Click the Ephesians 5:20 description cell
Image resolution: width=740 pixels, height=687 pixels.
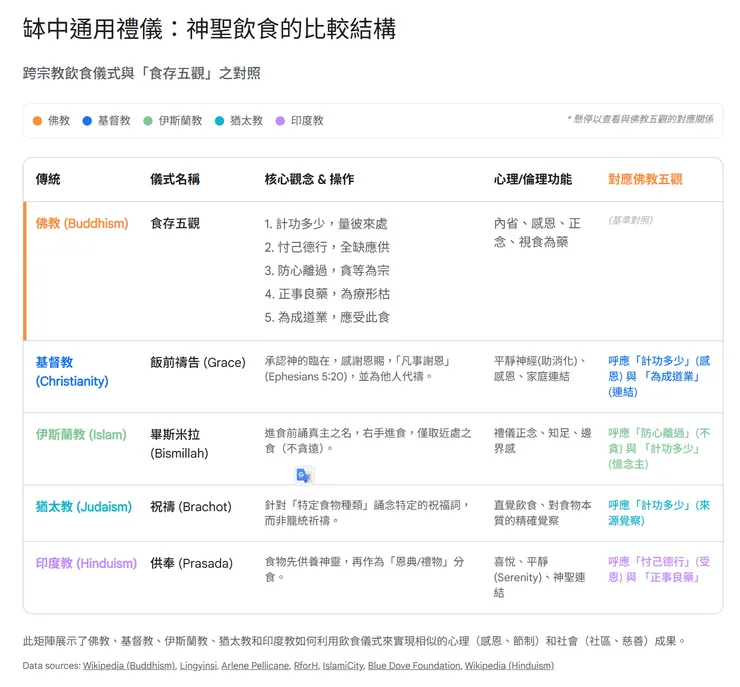click(358, 369)
